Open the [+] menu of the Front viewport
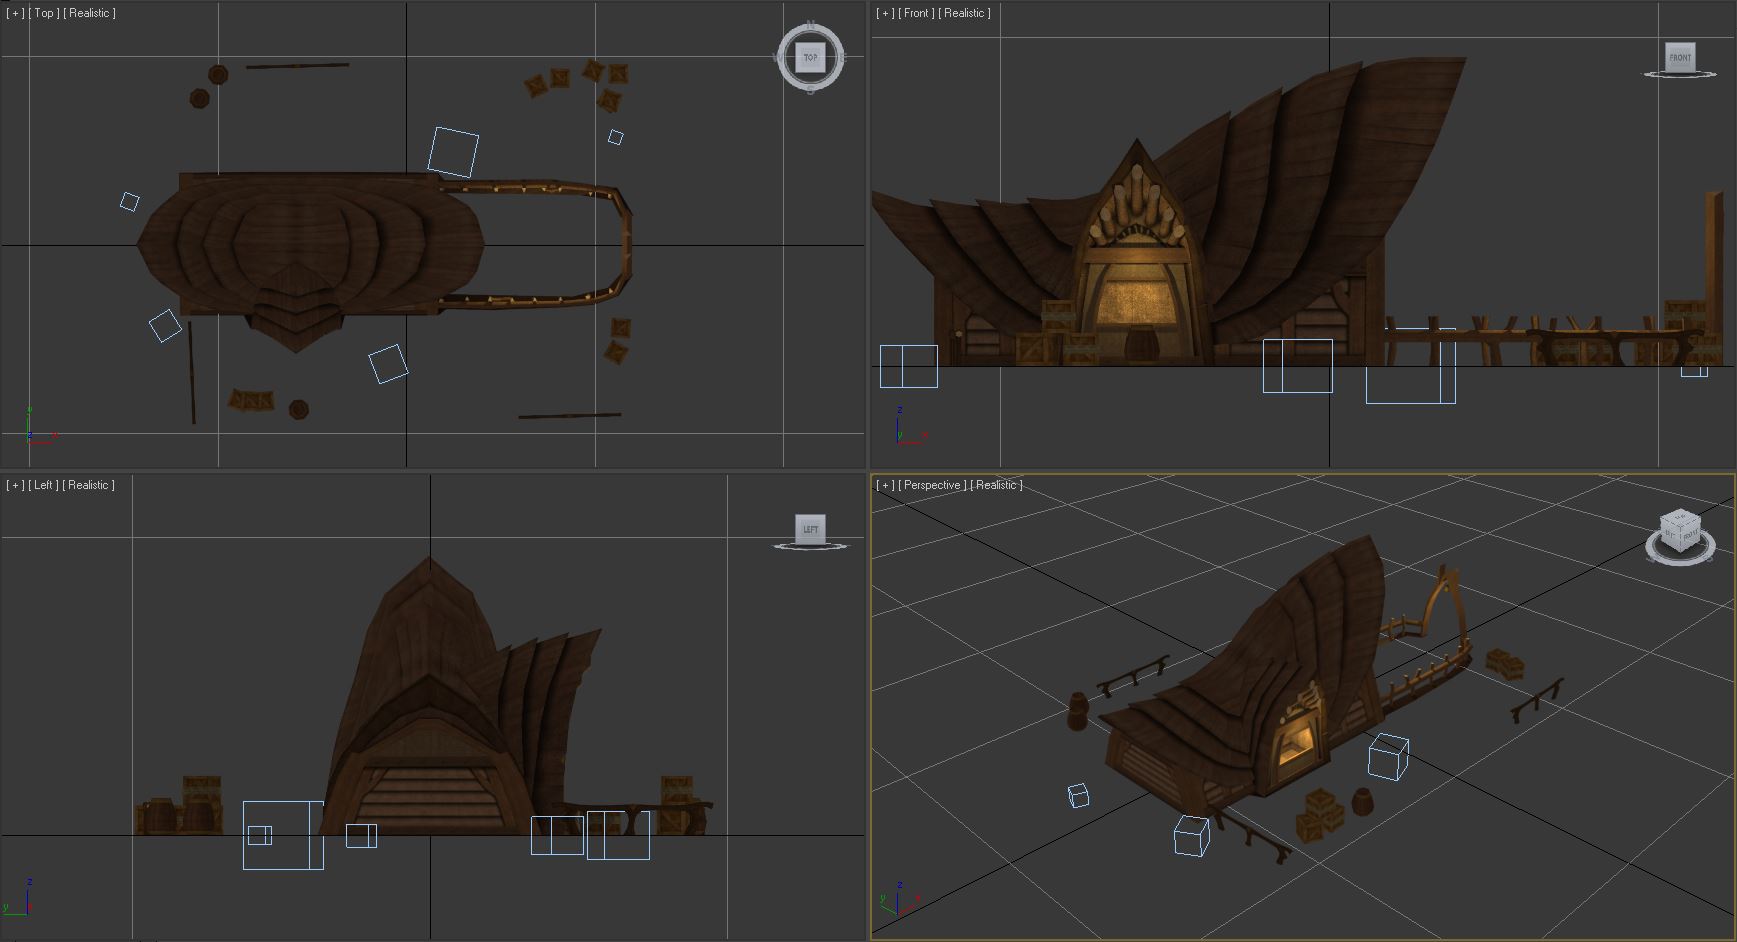The height and width of the screenshot is (942, 1737). pyautogui.click(x=885, y=13)
